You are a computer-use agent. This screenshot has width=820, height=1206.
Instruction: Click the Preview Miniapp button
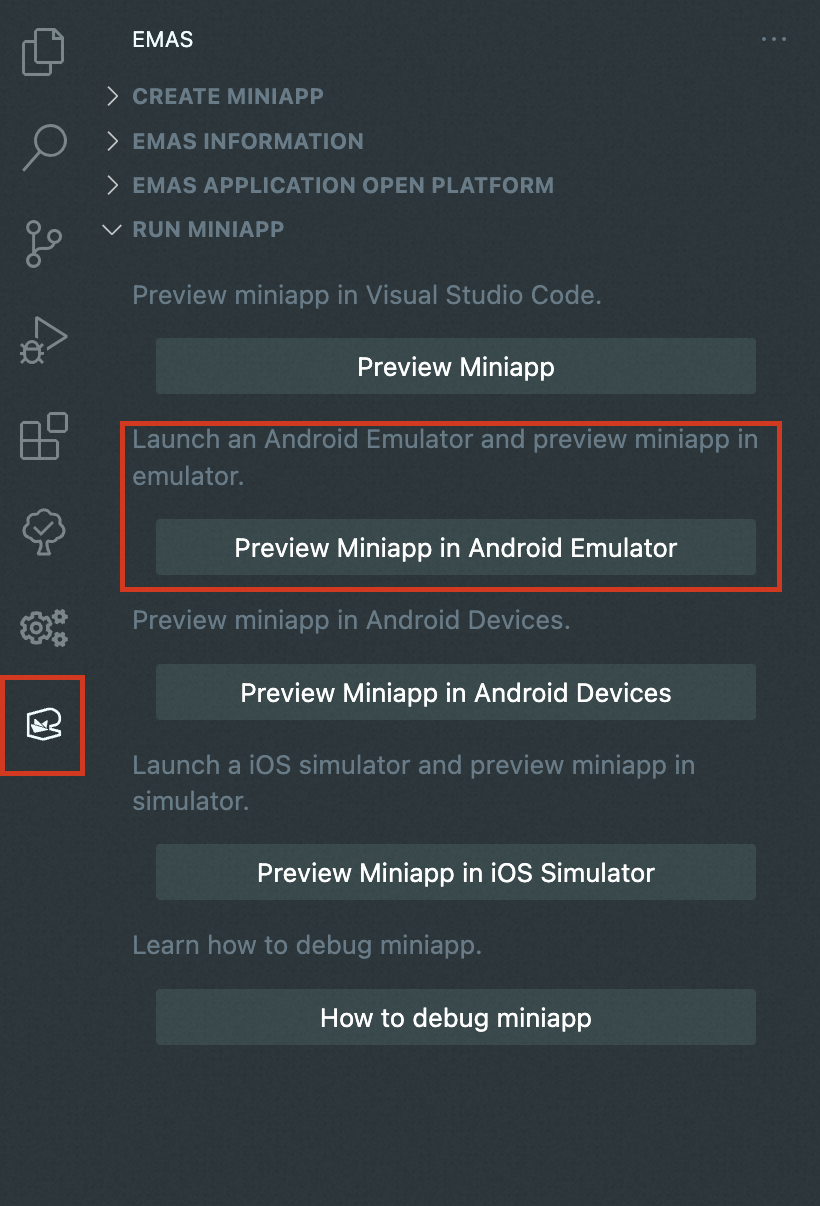(x=455, y=366)
